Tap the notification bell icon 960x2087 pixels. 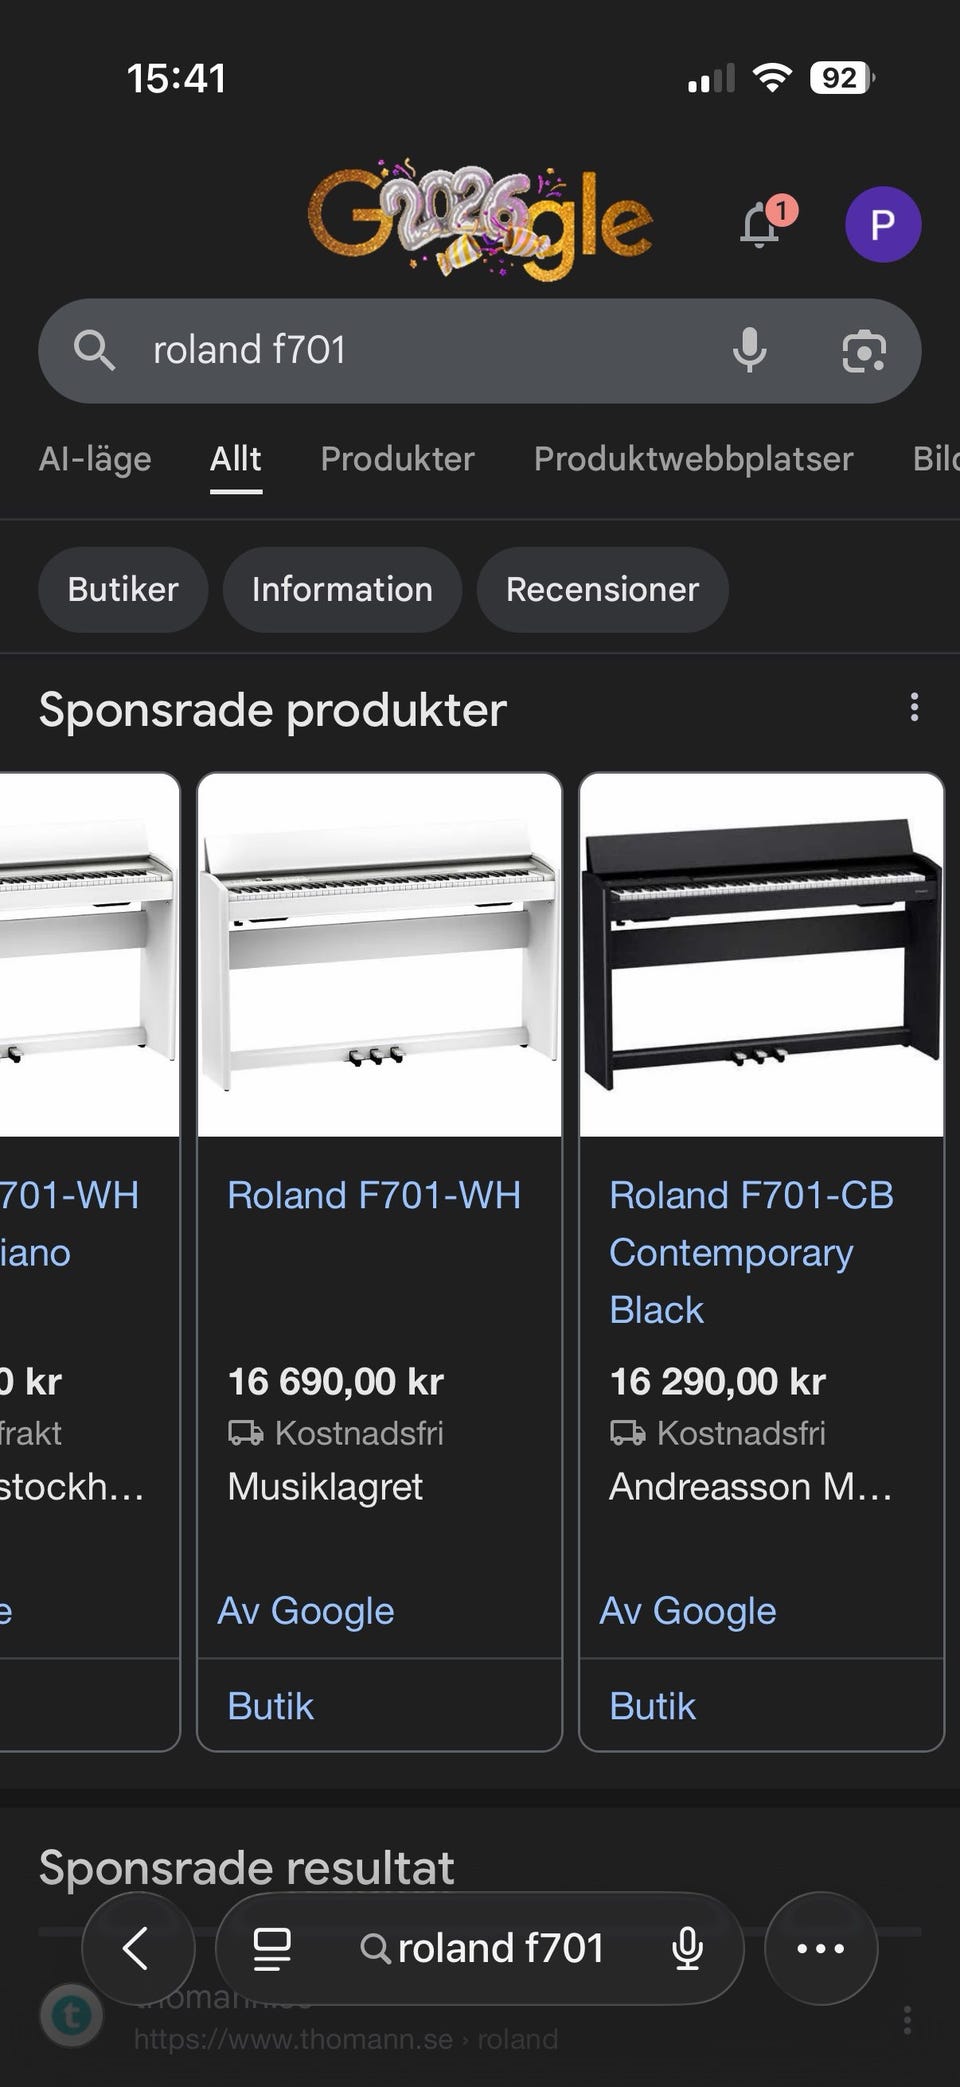(x=762, y=224)
